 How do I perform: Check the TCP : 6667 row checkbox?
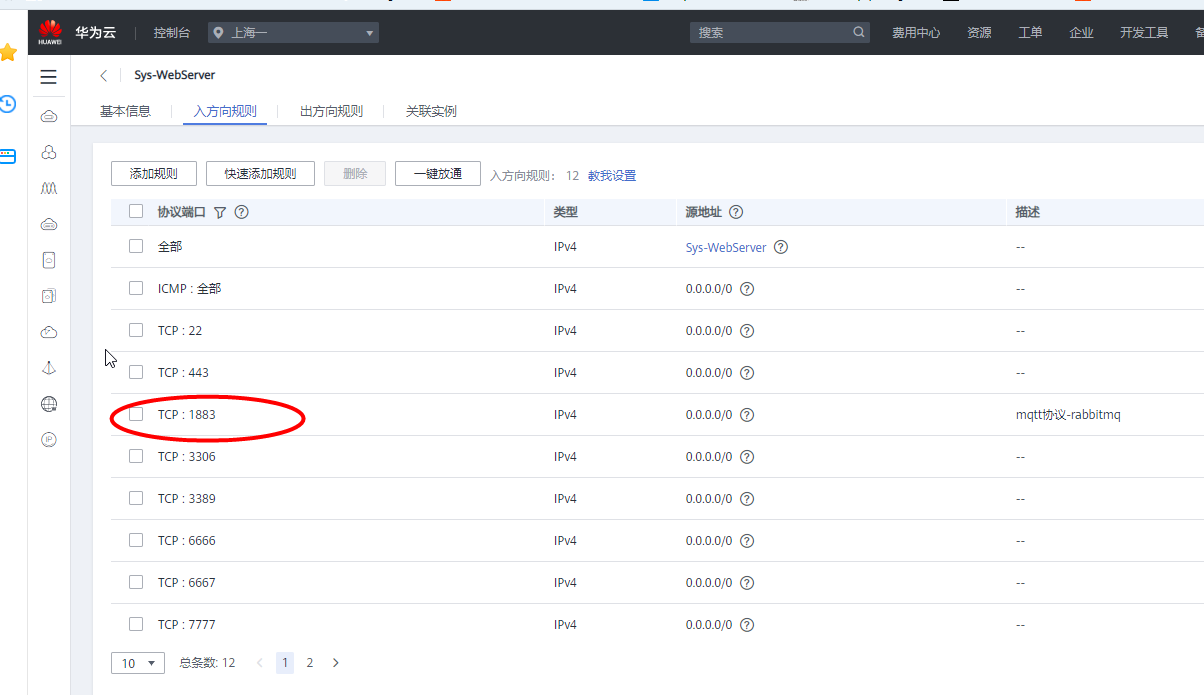pos(136,582)
